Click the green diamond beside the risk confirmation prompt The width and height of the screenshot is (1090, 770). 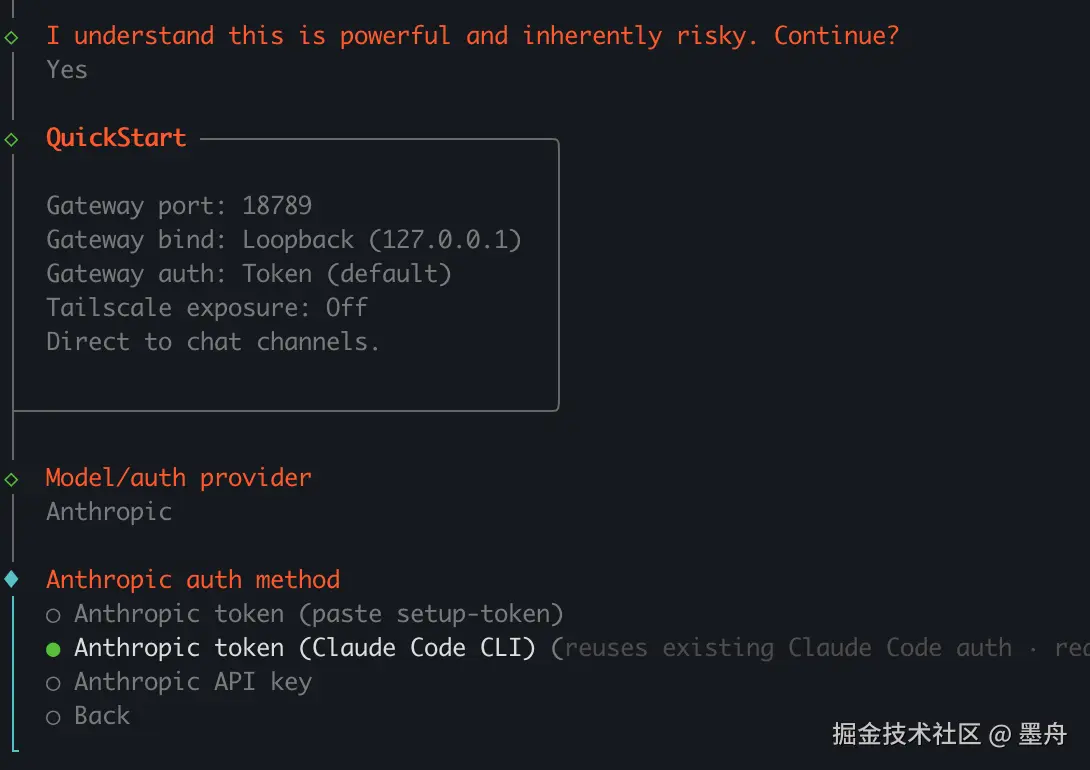(12, 37)
